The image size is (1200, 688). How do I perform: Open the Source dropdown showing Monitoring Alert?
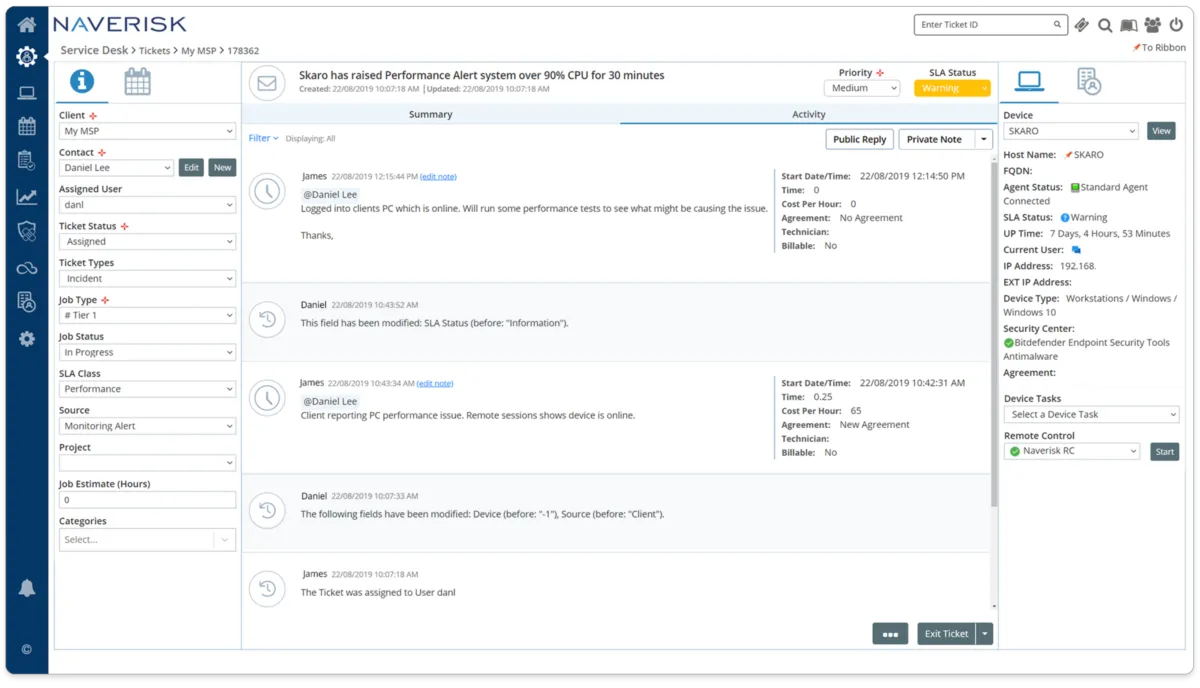click(x=147, y=426)
